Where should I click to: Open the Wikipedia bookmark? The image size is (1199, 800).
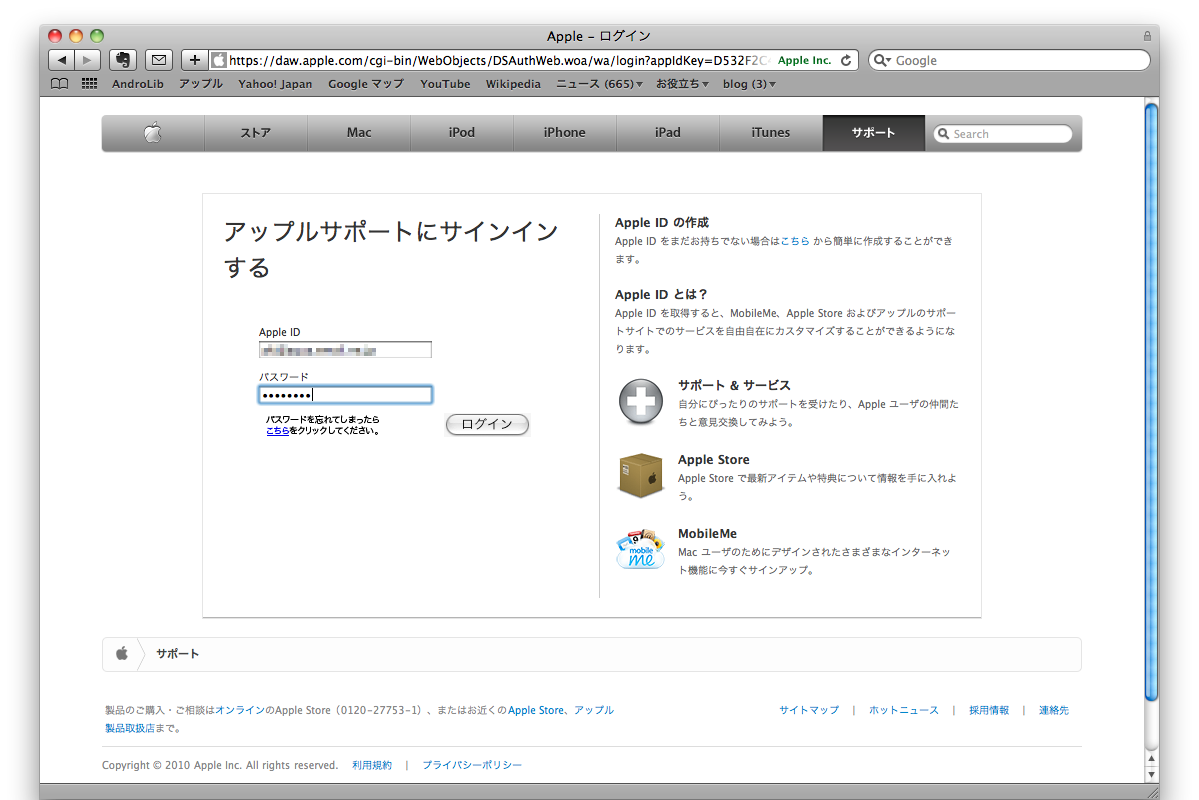(x=513, y=83)
